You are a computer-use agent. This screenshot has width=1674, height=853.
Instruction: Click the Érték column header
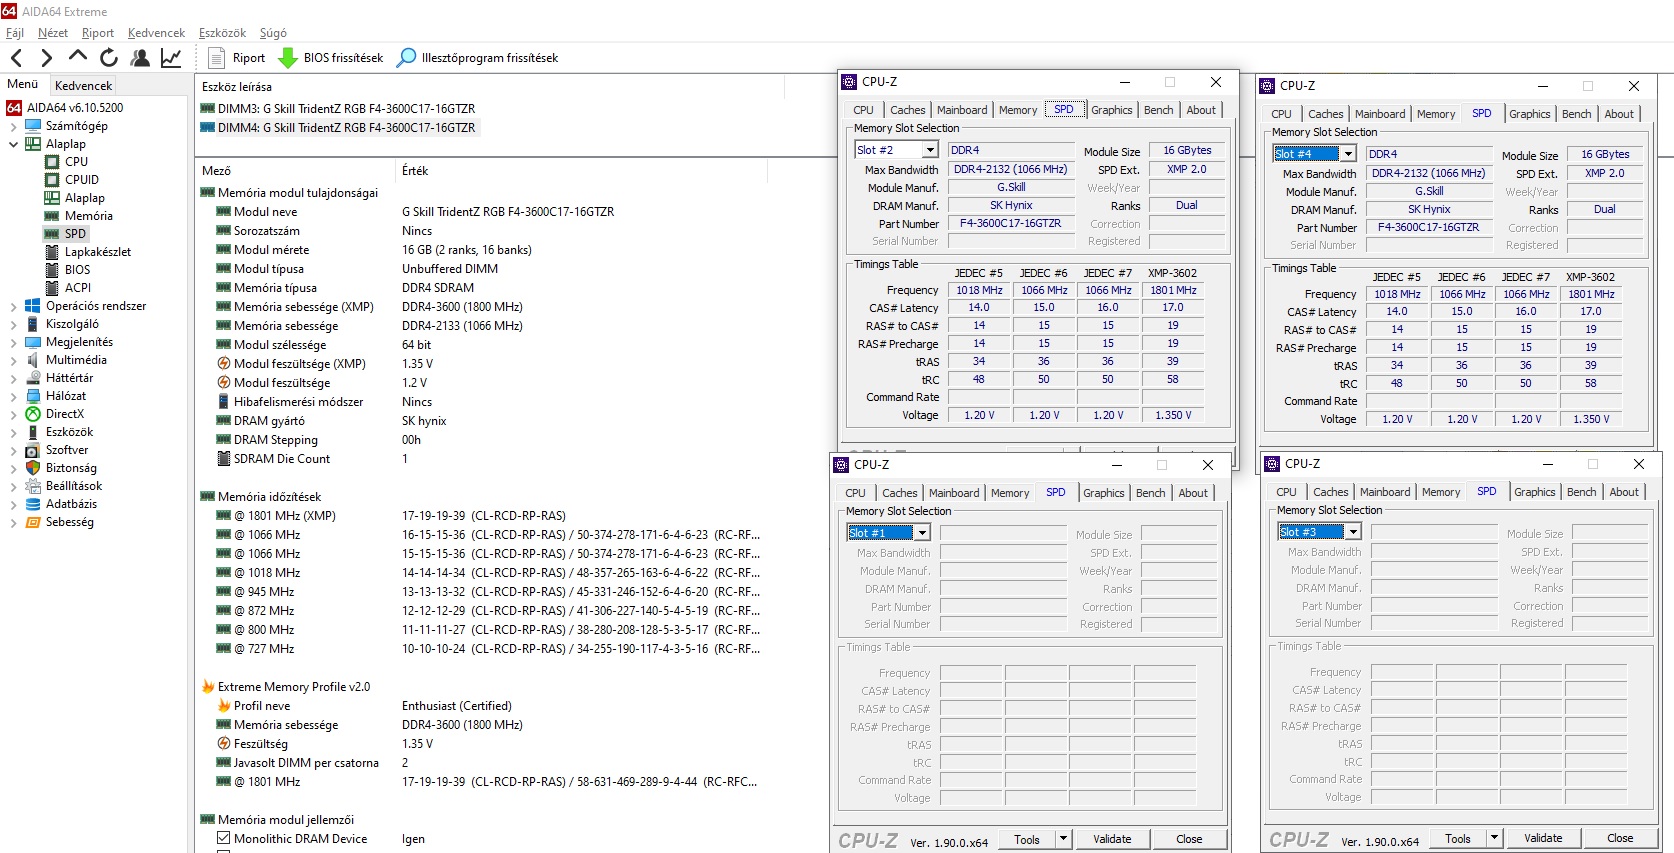(415, 171)
